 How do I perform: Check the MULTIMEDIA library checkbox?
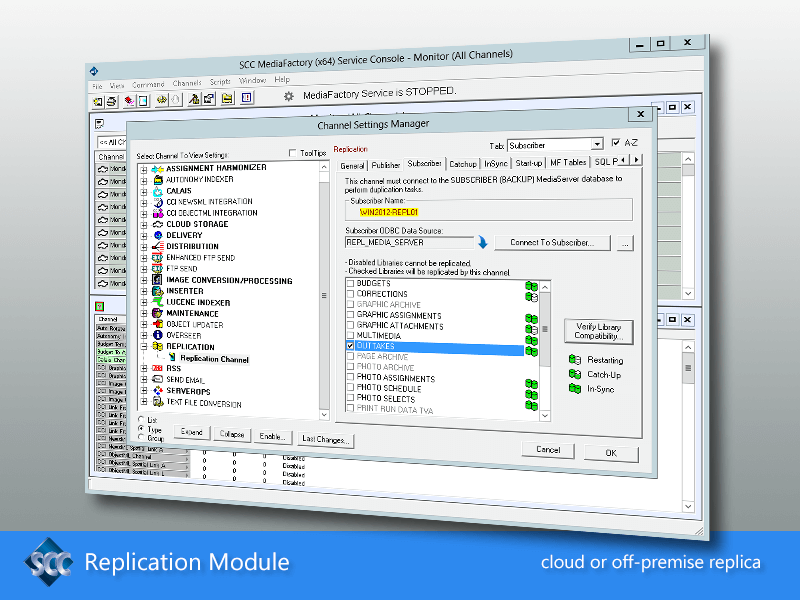point(351,335)
